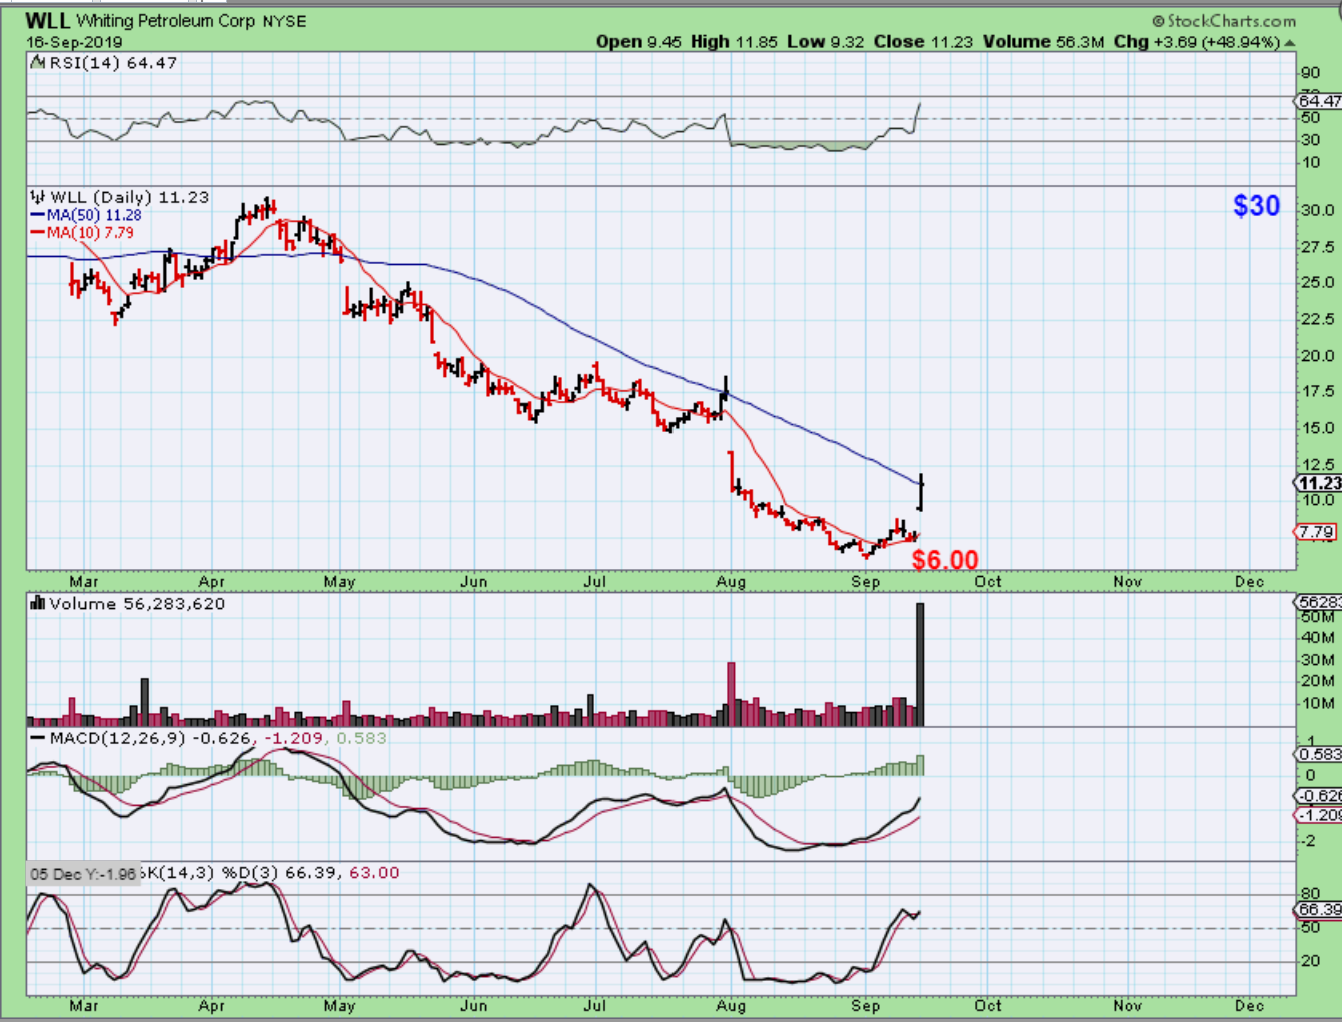Click the 64.47 RSI value axis label

pos(1319,101)
